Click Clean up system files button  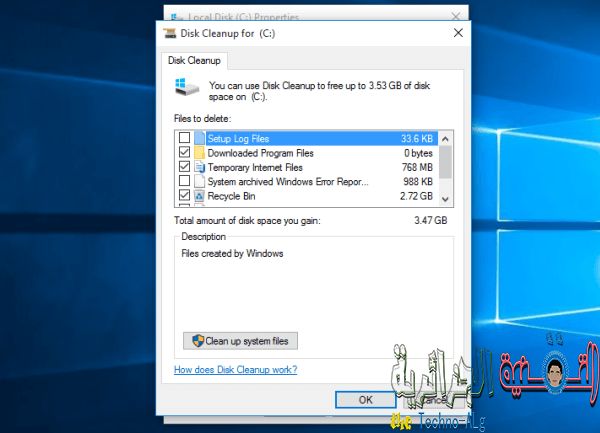click(240, 341)
